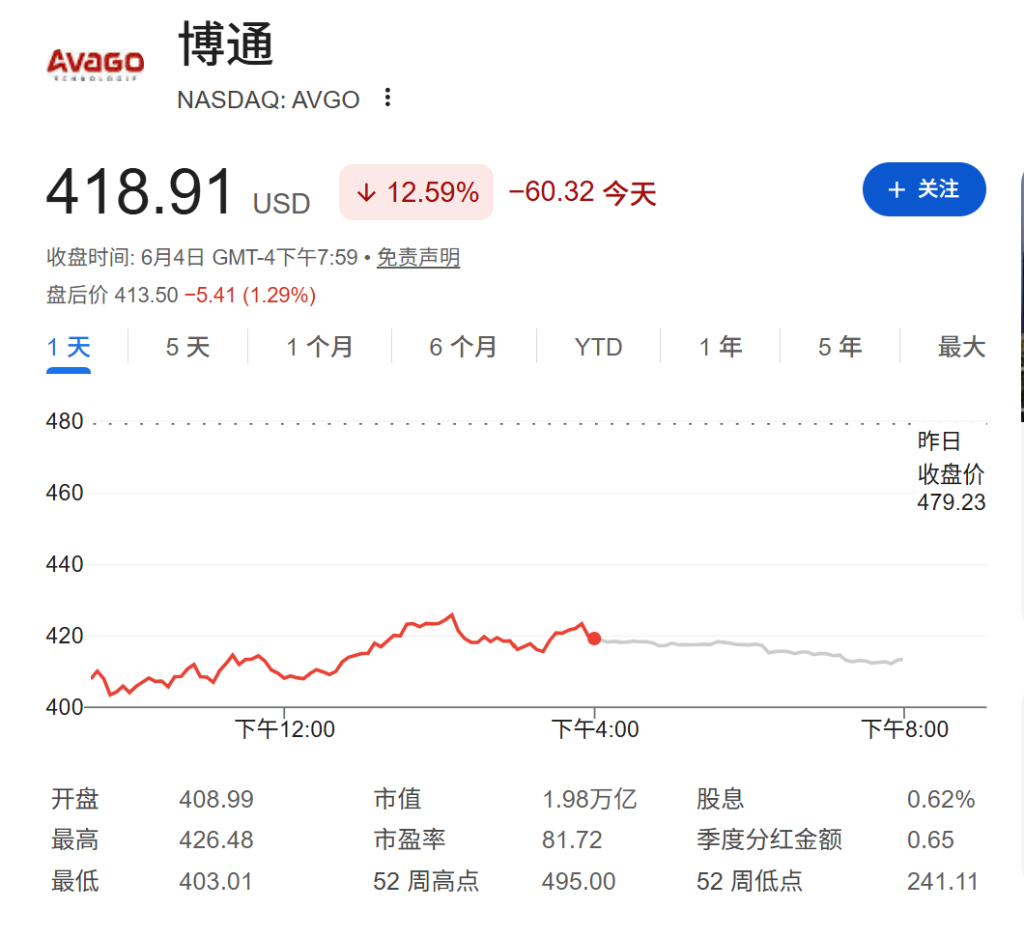Switch to the 1 个月 tab
Image resolution: width=1024 pixels, height=929 pixels.
click(x=319, y=347)
